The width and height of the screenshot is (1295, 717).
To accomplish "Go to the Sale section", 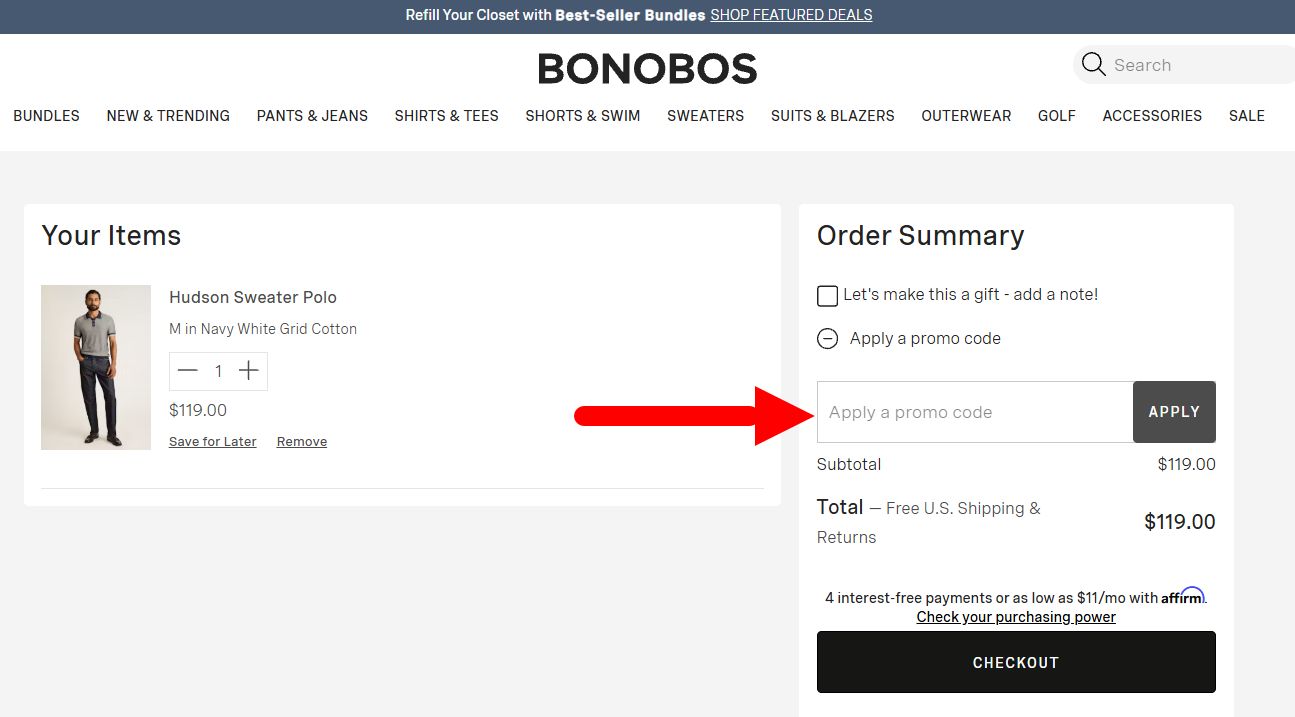I will click(1246, 116).
